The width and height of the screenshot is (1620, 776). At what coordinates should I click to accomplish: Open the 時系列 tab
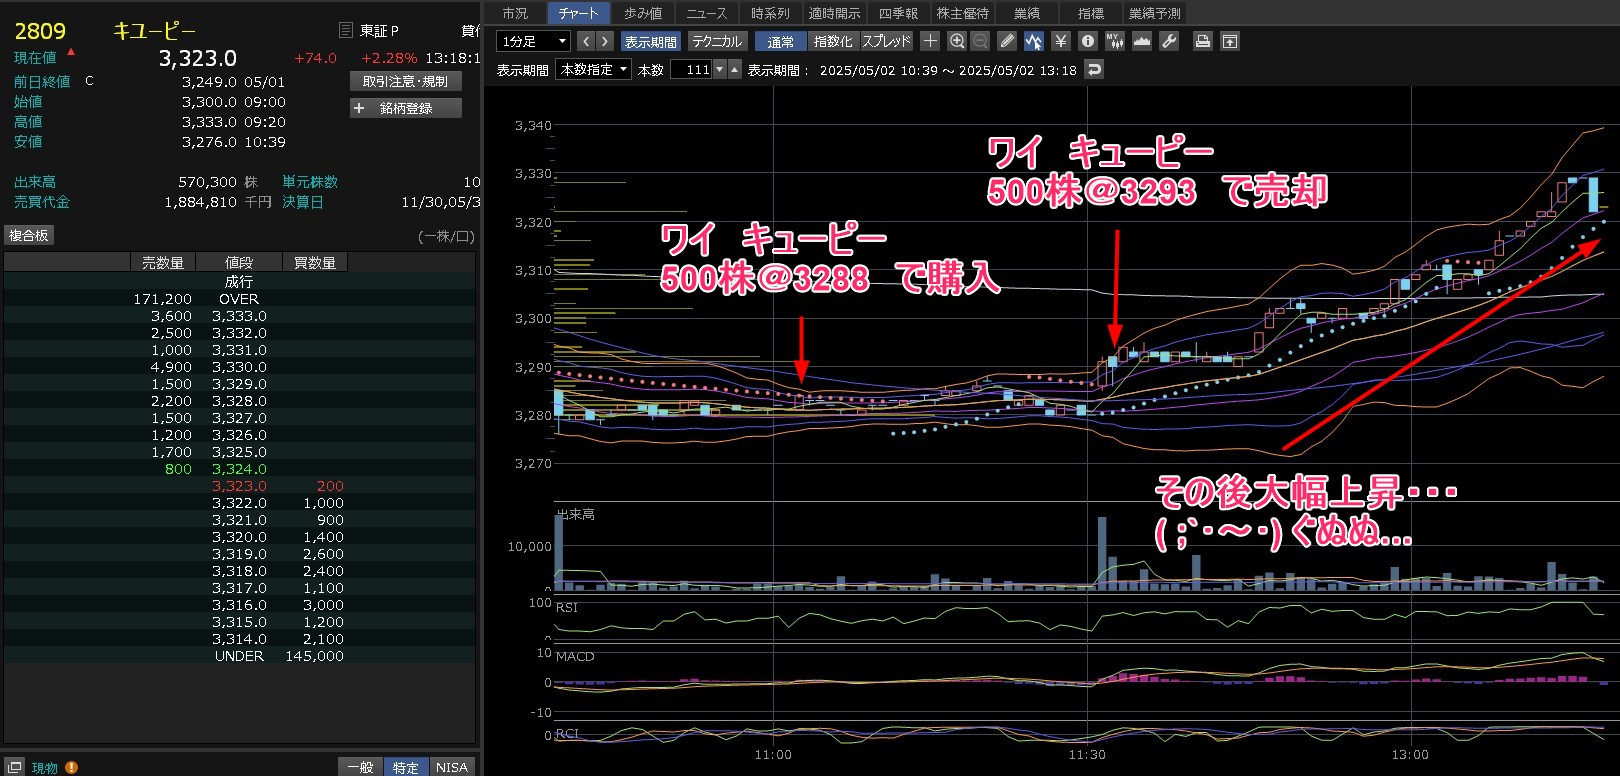click(770, 13)
